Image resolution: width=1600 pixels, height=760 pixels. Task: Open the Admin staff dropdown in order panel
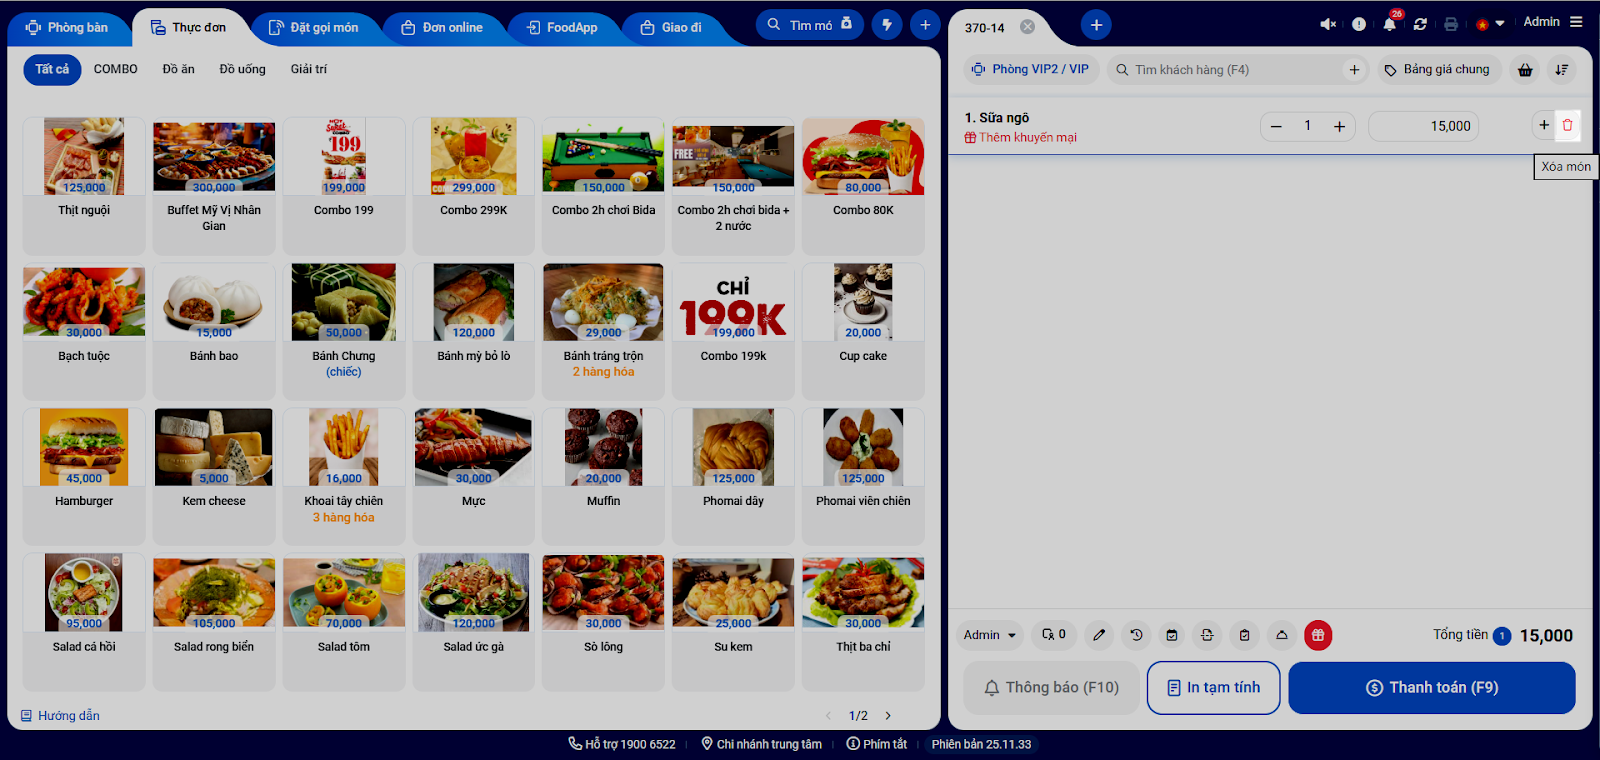click(x=989, y=635)
